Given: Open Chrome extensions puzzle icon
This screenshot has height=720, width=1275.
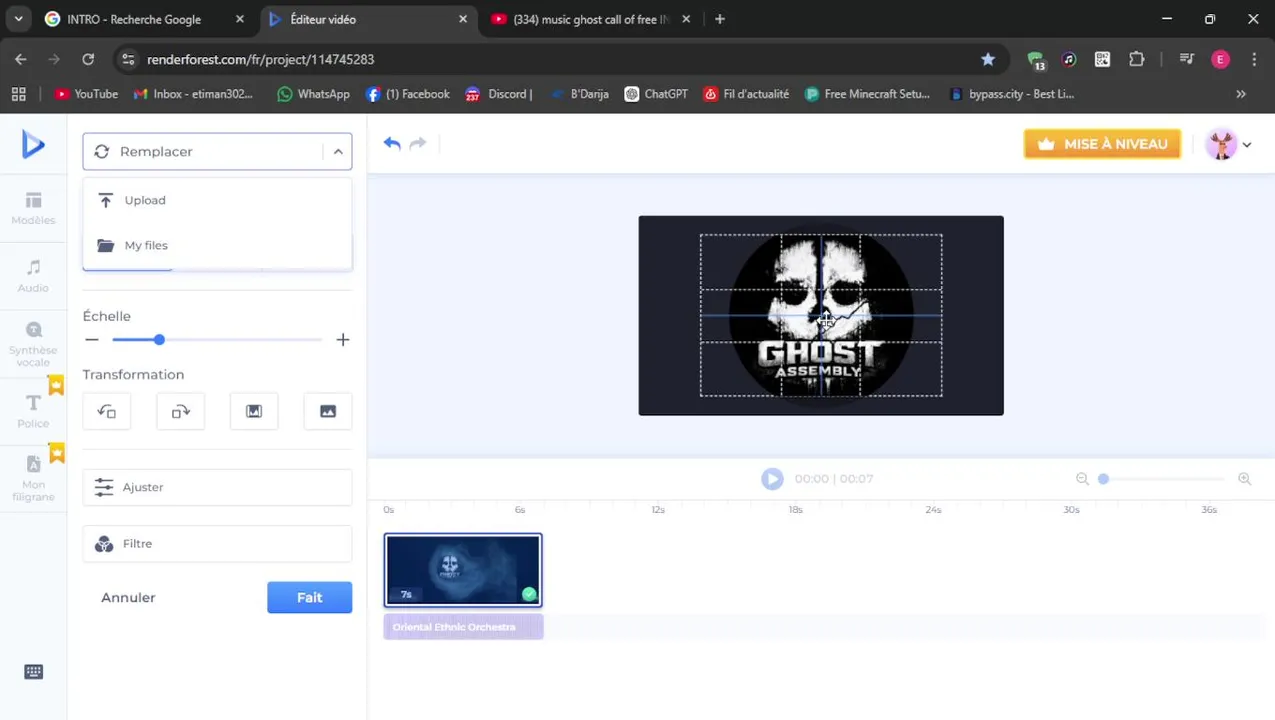Looking at the screenshot, I should 1136,59.
